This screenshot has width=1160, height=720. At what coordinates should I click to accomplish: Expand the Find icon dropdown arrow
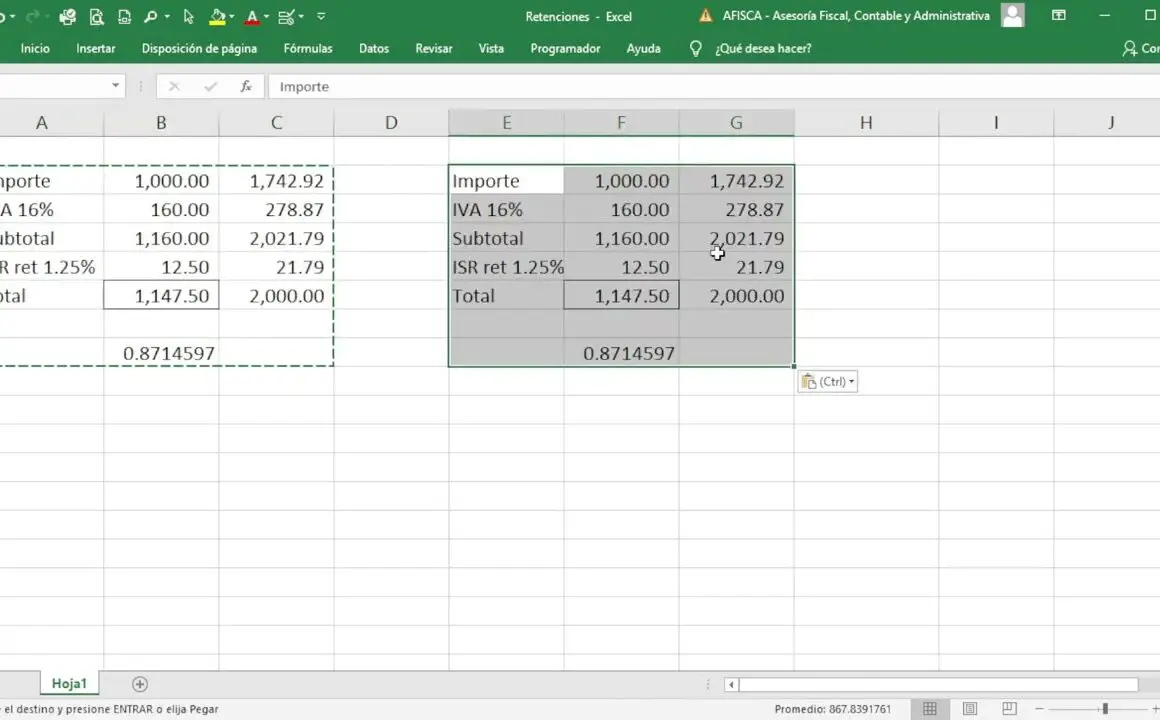167,16
